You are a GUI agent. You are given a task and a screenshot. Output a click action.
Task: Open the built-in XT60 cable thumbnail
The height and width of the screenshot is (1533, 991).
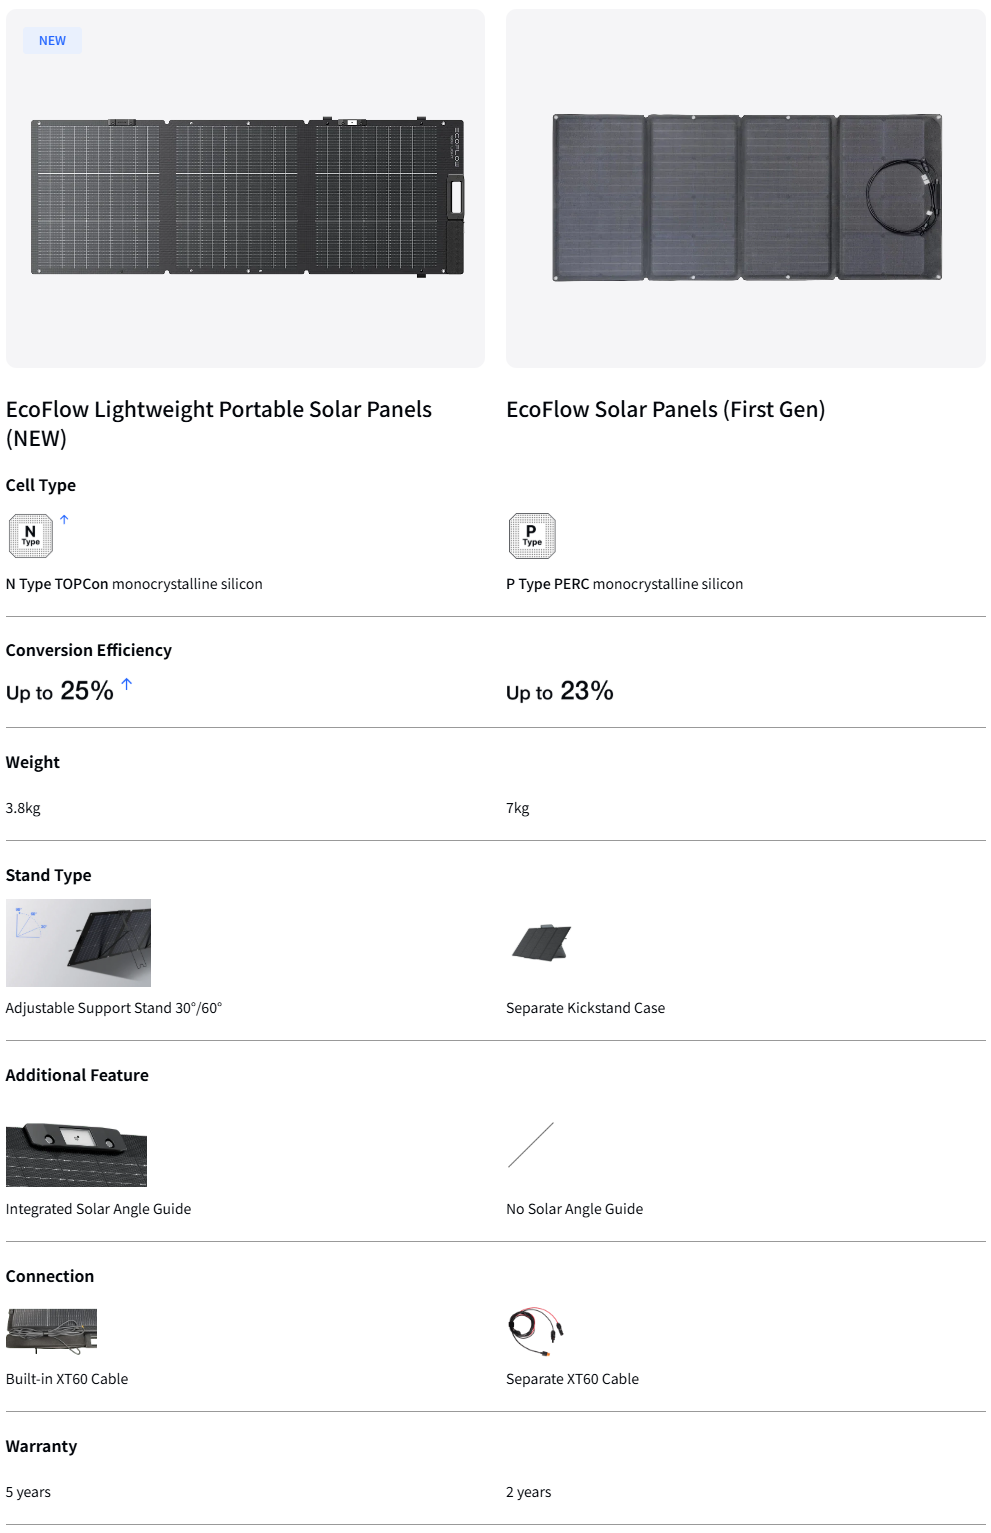pos(51,1331)
